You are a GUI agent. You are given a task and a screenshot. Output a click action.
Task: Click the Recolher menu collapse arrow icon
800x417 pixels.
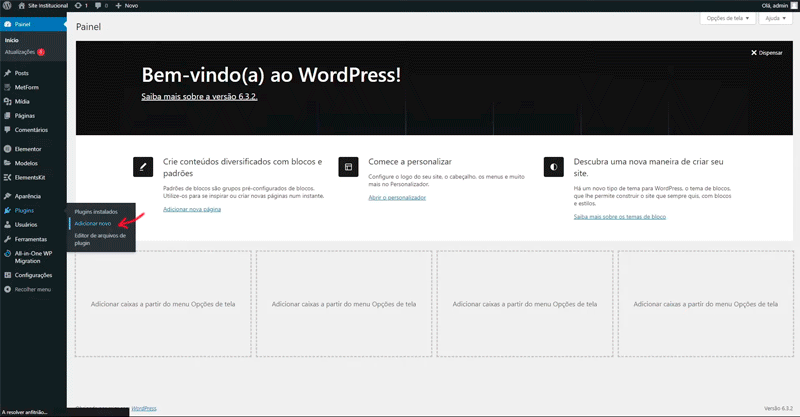pos(8,289)
